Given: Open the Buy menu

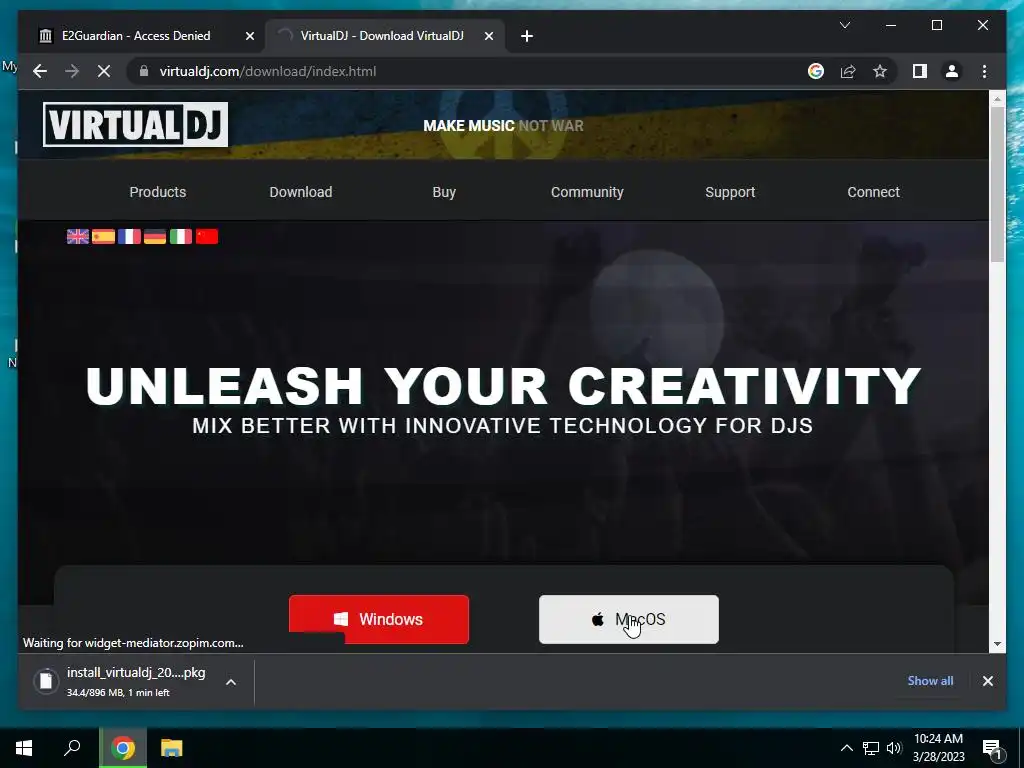Looking at the screenshot, I should [443, 192].
